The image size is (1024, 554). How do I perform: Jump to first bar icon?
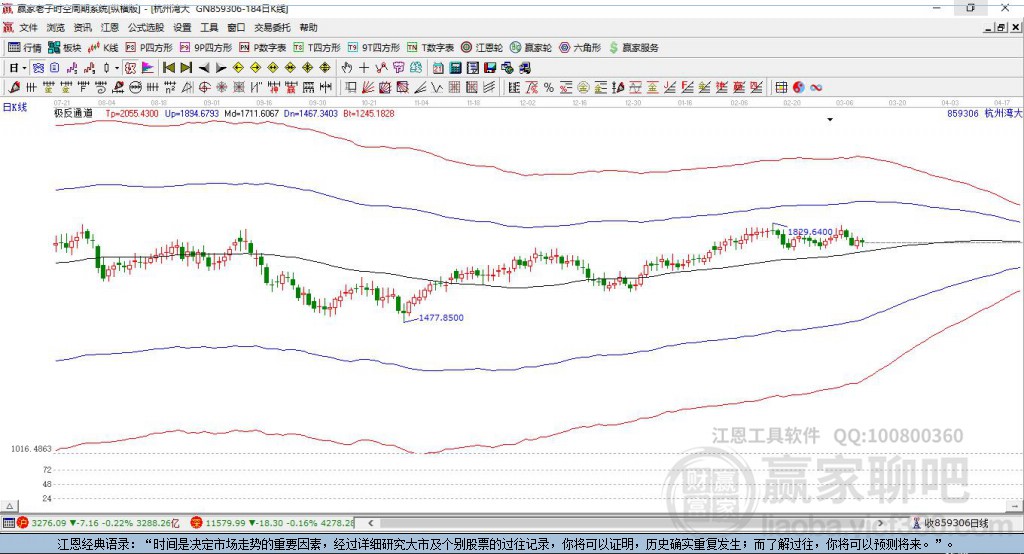(x=168, y=68)
